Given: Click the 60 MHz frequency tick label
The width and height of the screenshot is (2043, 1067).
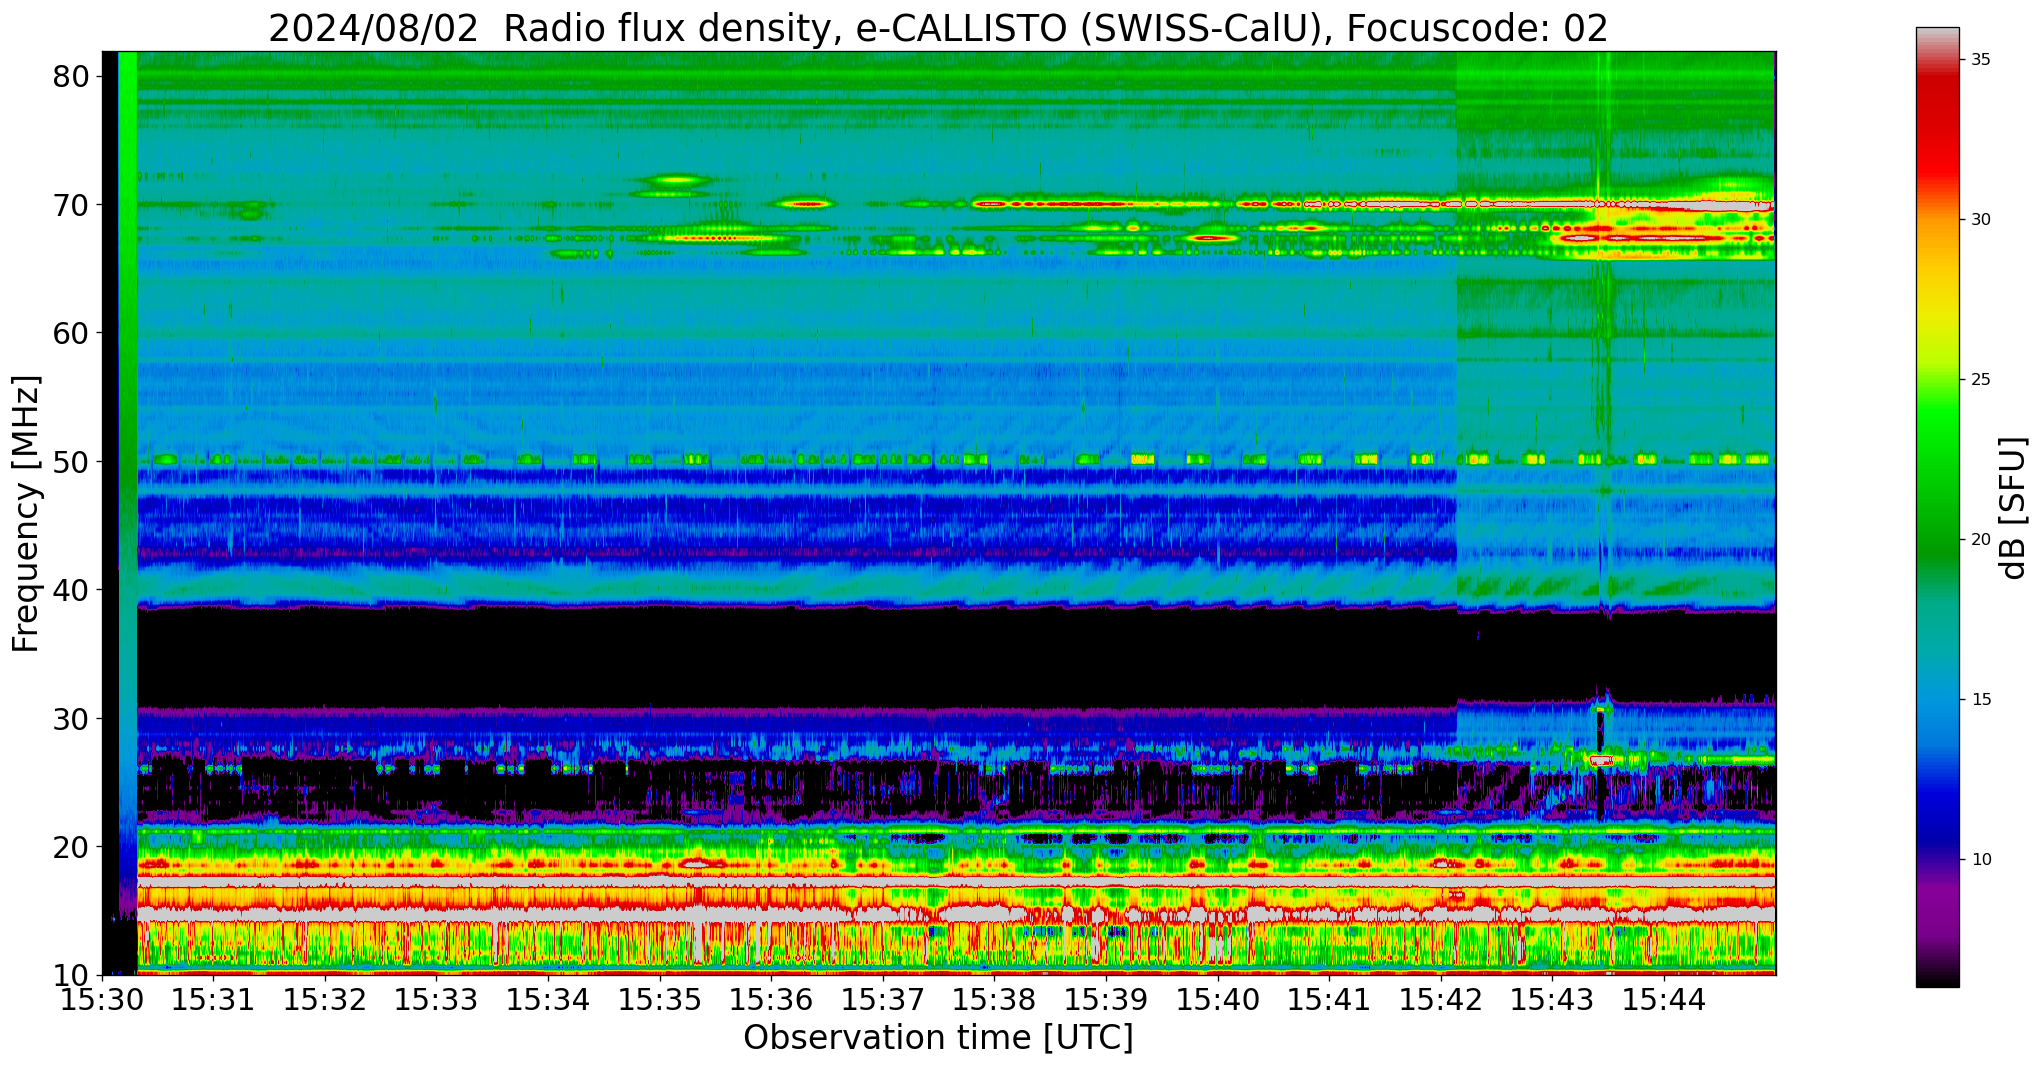Looking at the screenshot, I should (73, 333).
